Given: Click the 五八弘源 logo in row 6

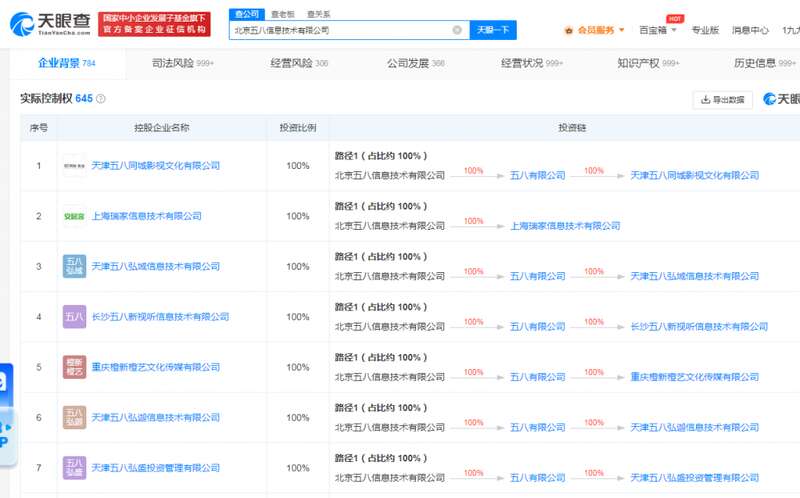Looking at the screenshot, I should click(x=74, y=417).
